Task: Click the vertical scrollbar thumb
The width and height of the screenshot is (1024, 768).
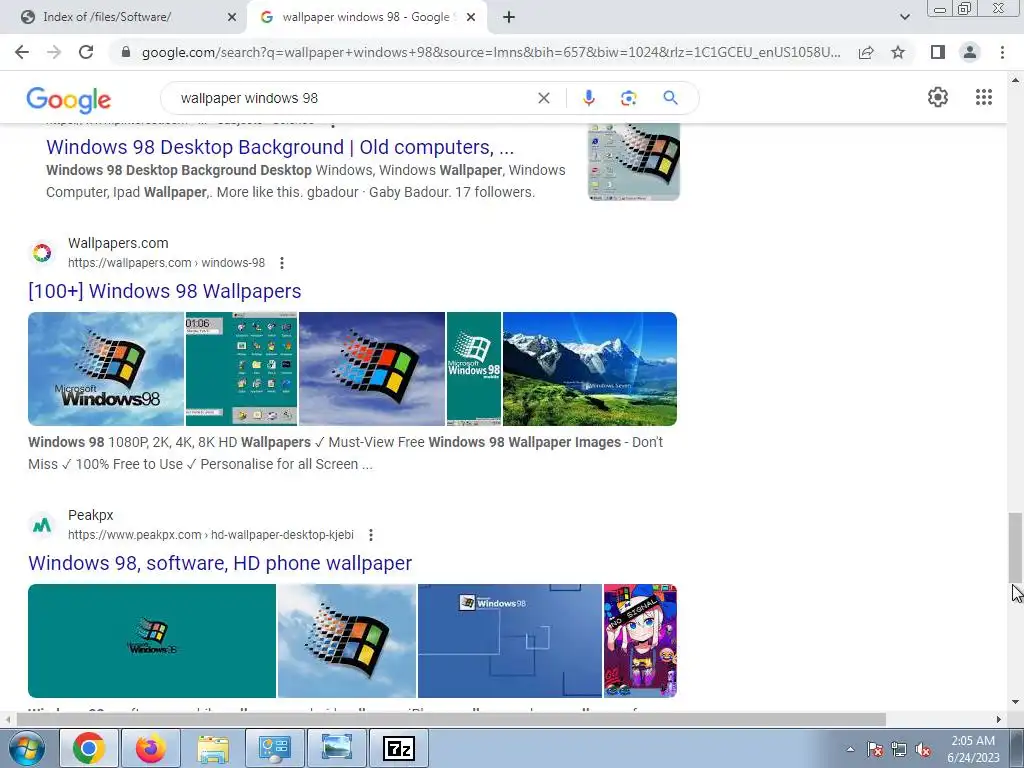Action: pos(1015,547)
